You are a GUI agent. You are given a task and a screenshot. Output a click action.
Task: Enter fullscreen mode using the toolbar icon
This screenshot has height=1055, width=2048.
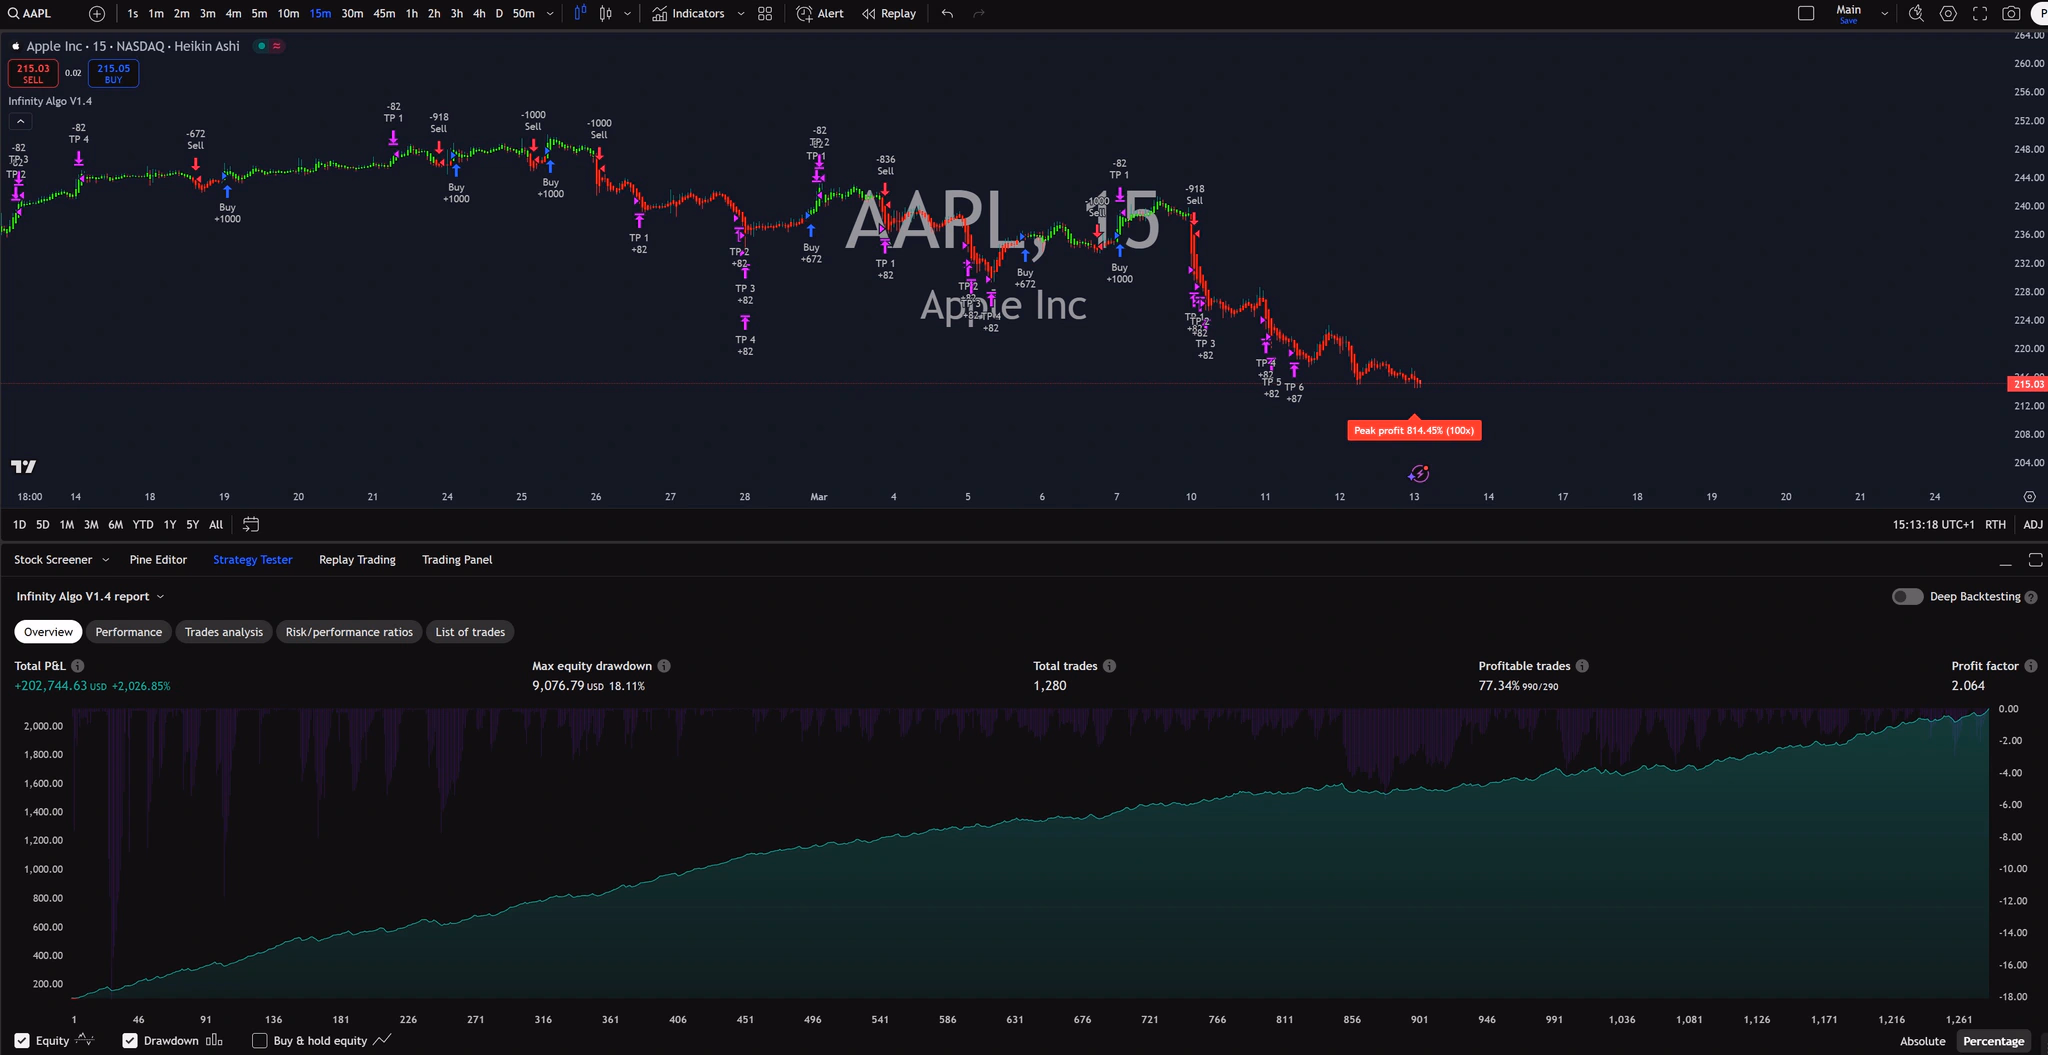(1979, 14)
